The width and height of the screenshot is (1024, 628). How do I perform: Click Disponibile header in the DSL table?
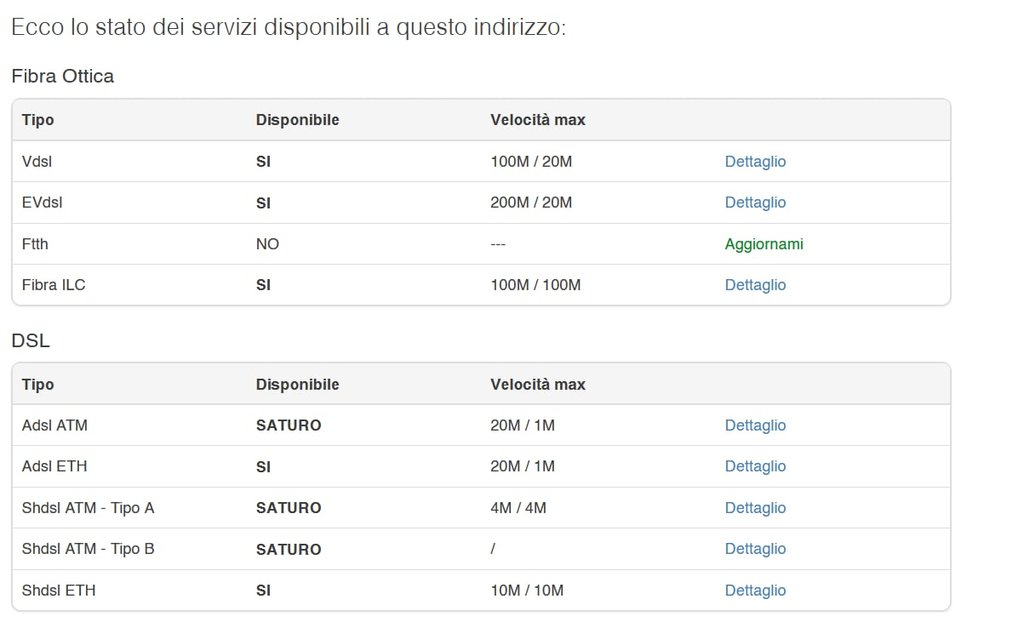pyautogui.click(x=297, y=384)
